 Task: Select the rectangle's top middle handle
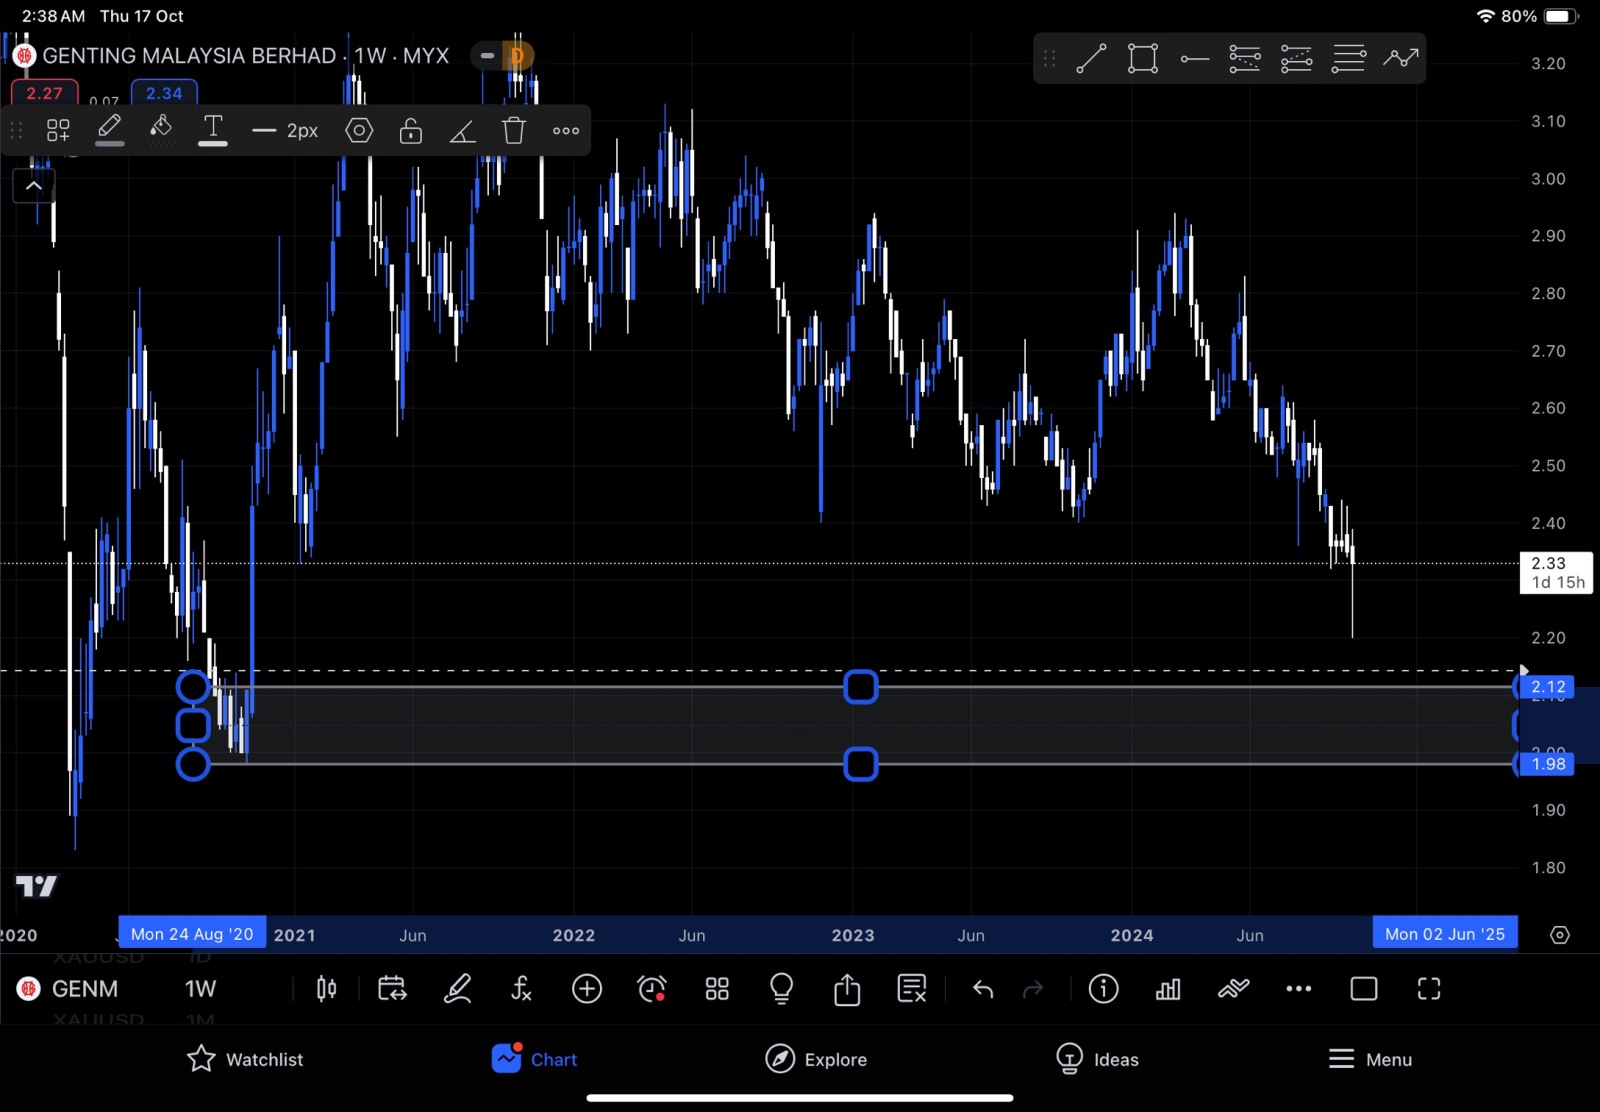[861, 687]
